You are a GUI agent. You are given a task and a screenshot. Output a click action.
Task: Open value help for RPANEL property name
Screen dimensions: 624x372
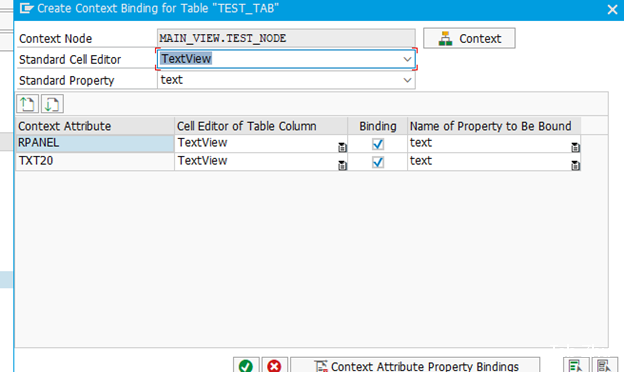[x=575, y=147]
